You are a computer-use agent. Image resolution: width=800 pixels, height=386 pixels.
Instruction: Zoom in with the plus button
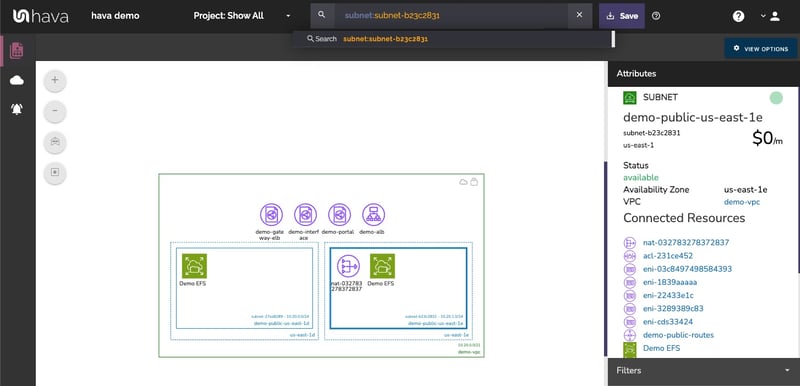pyautogui.click(x=55, y=81)
